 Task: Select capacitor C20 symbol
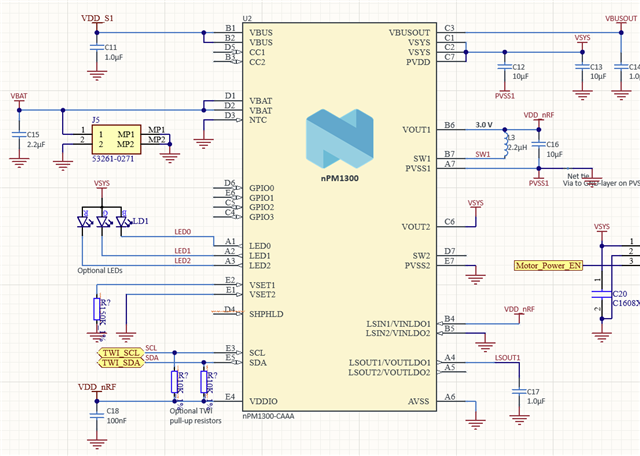602,294
